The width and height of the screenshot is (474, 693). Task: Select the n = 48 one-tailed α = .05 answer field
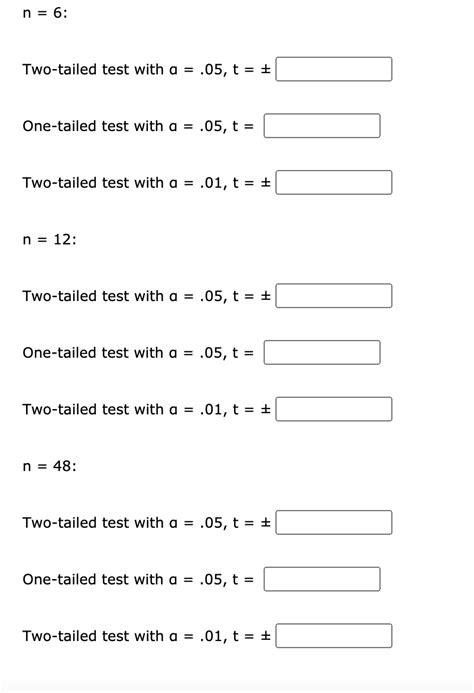322,579
